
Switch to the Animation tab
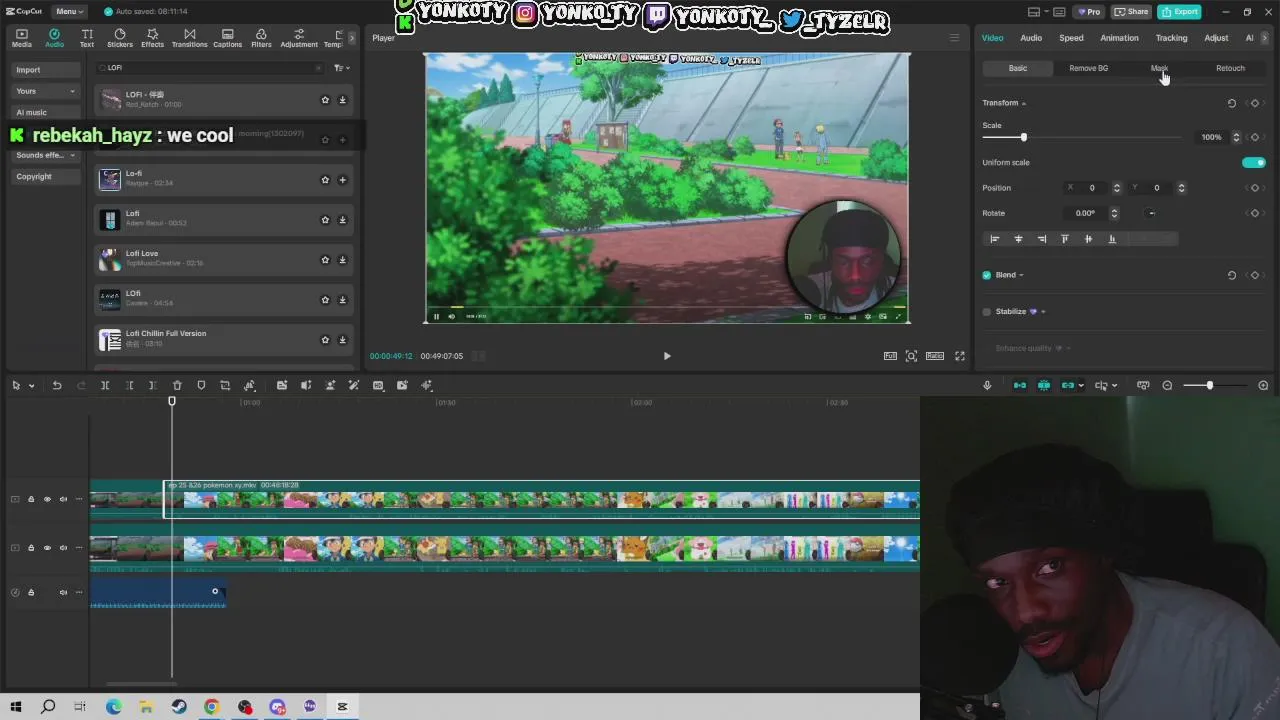coord(1119,38)
